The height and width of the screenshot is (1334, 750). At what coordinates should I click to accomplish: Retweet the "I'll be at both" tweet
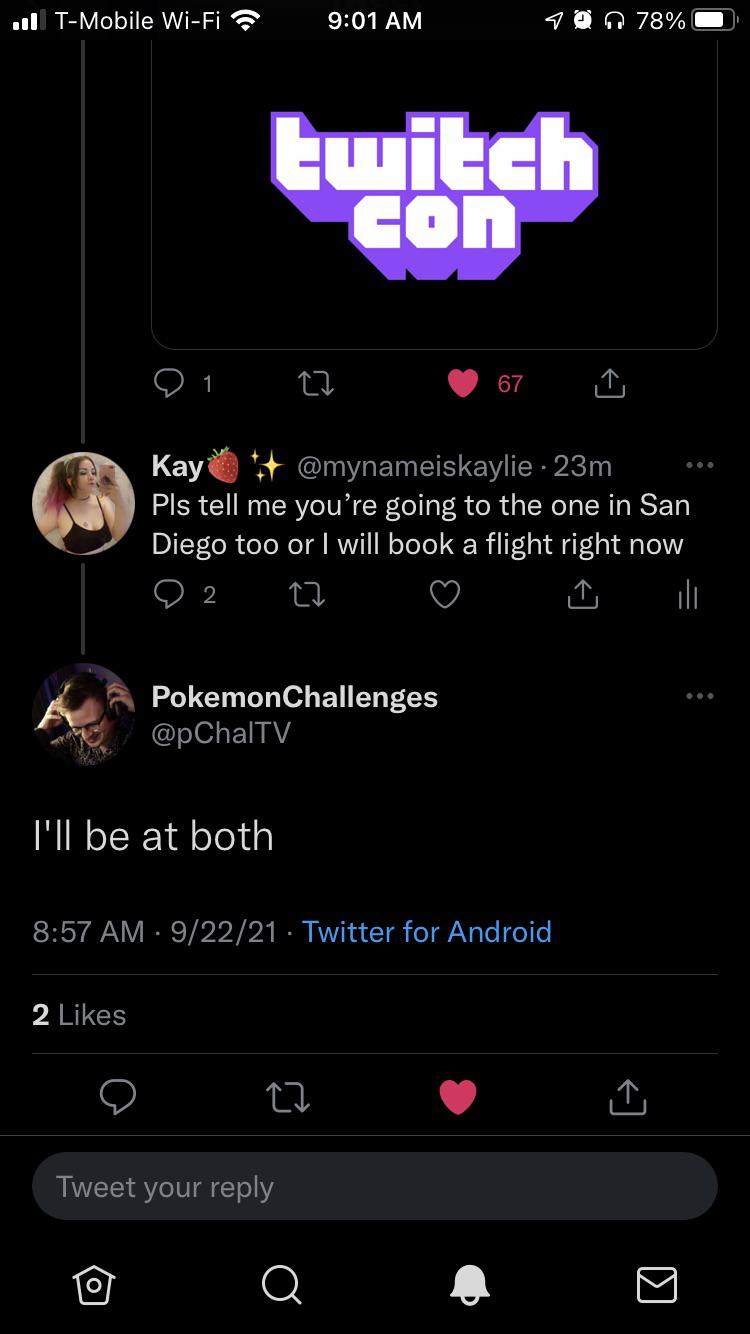pyautogui.click(x=288, y=1097)
